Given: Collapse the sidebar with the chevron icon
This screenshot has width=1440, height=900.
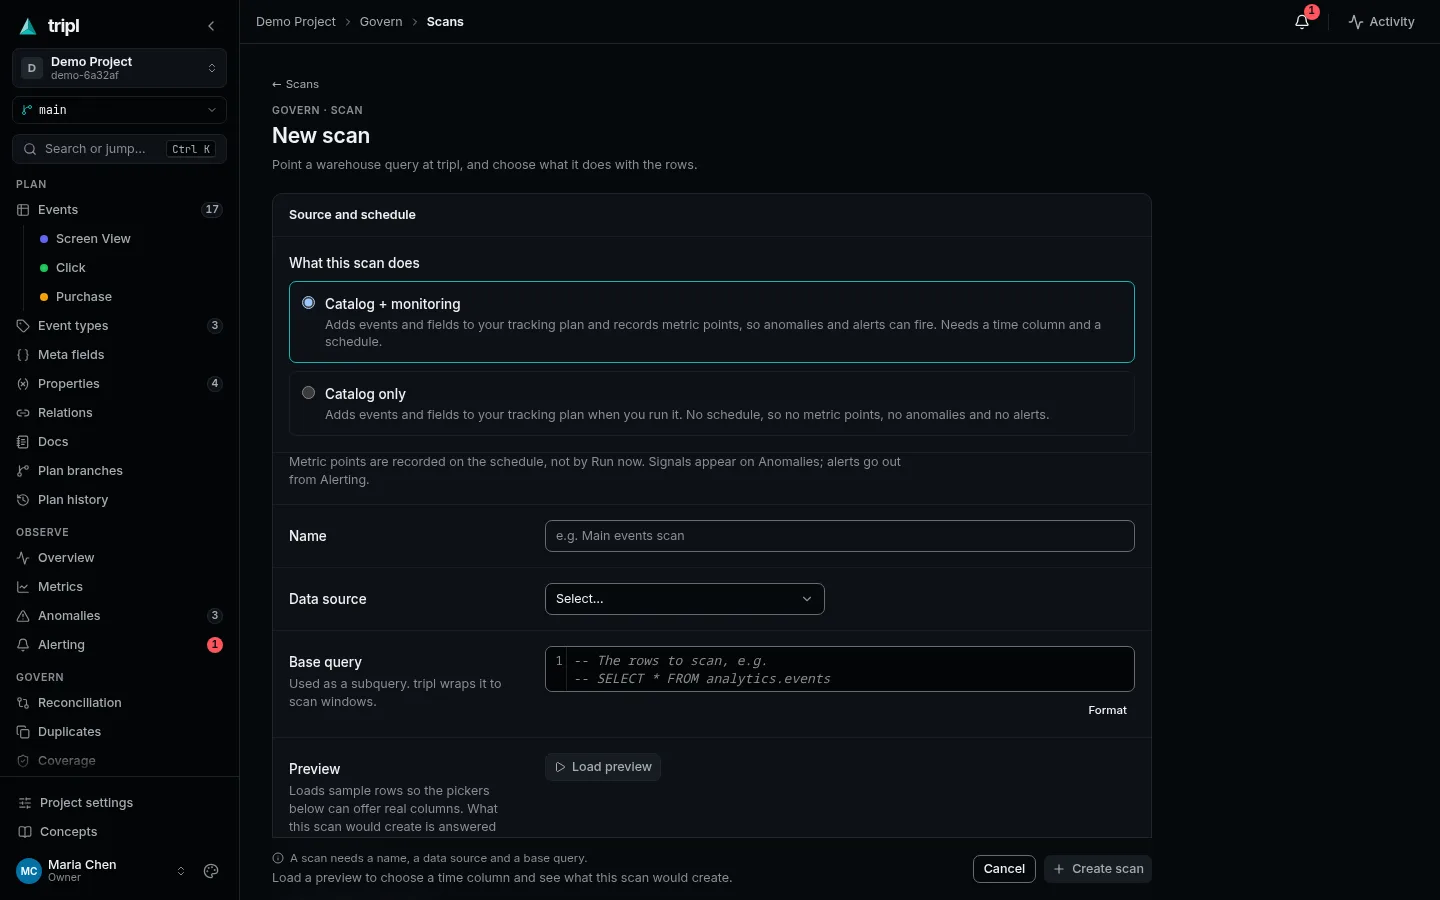Looking at the screenshot, I should [x=211, y=26].
